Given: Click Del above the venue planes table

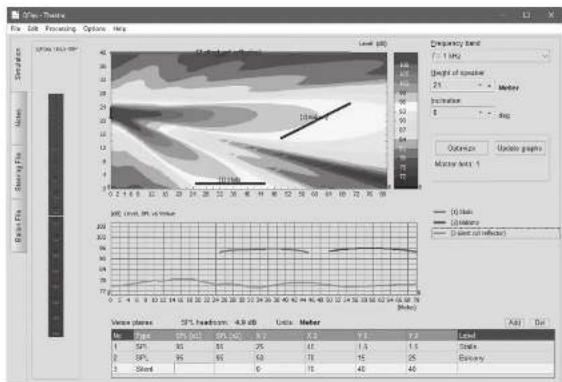Looking at the screenshot, I should click(x=539, y=323).
